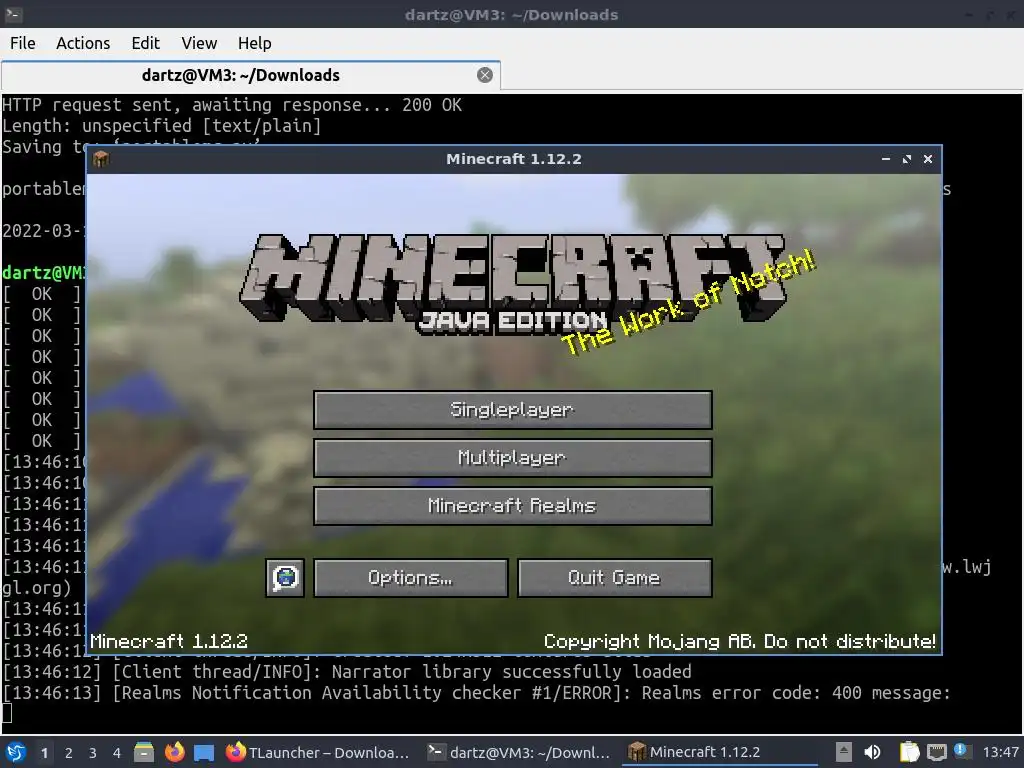Switch to TLauncher Firefox taskbar window

point(318,752)
